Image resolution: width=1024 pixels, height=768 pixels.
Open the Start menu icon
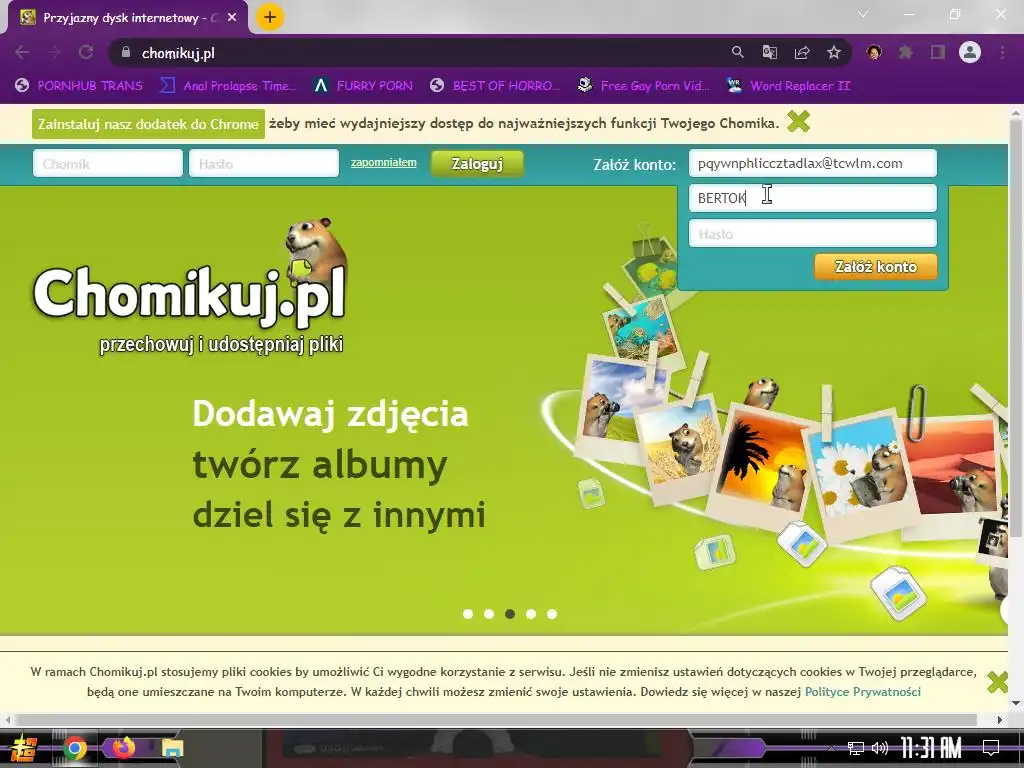click(24, 748)
